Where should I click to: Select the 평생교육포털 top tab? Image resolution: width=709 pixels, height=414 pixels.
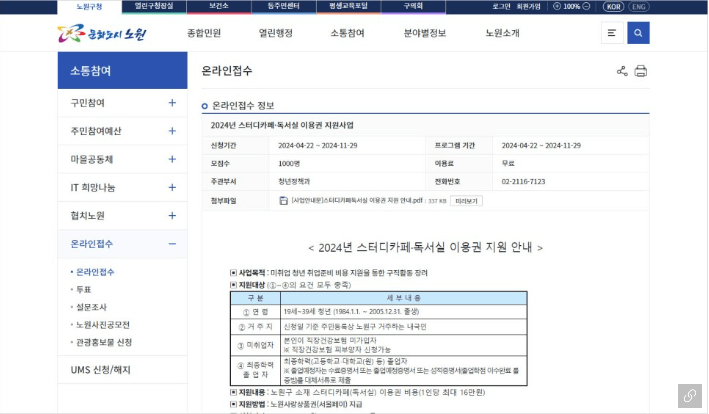(x=348, y=6)
